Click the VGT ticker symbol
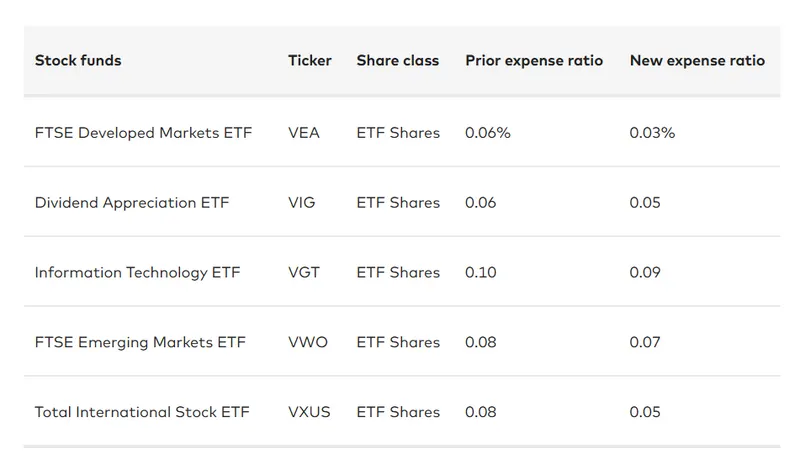Screen dimensions: 800x459 coord(304,273)
